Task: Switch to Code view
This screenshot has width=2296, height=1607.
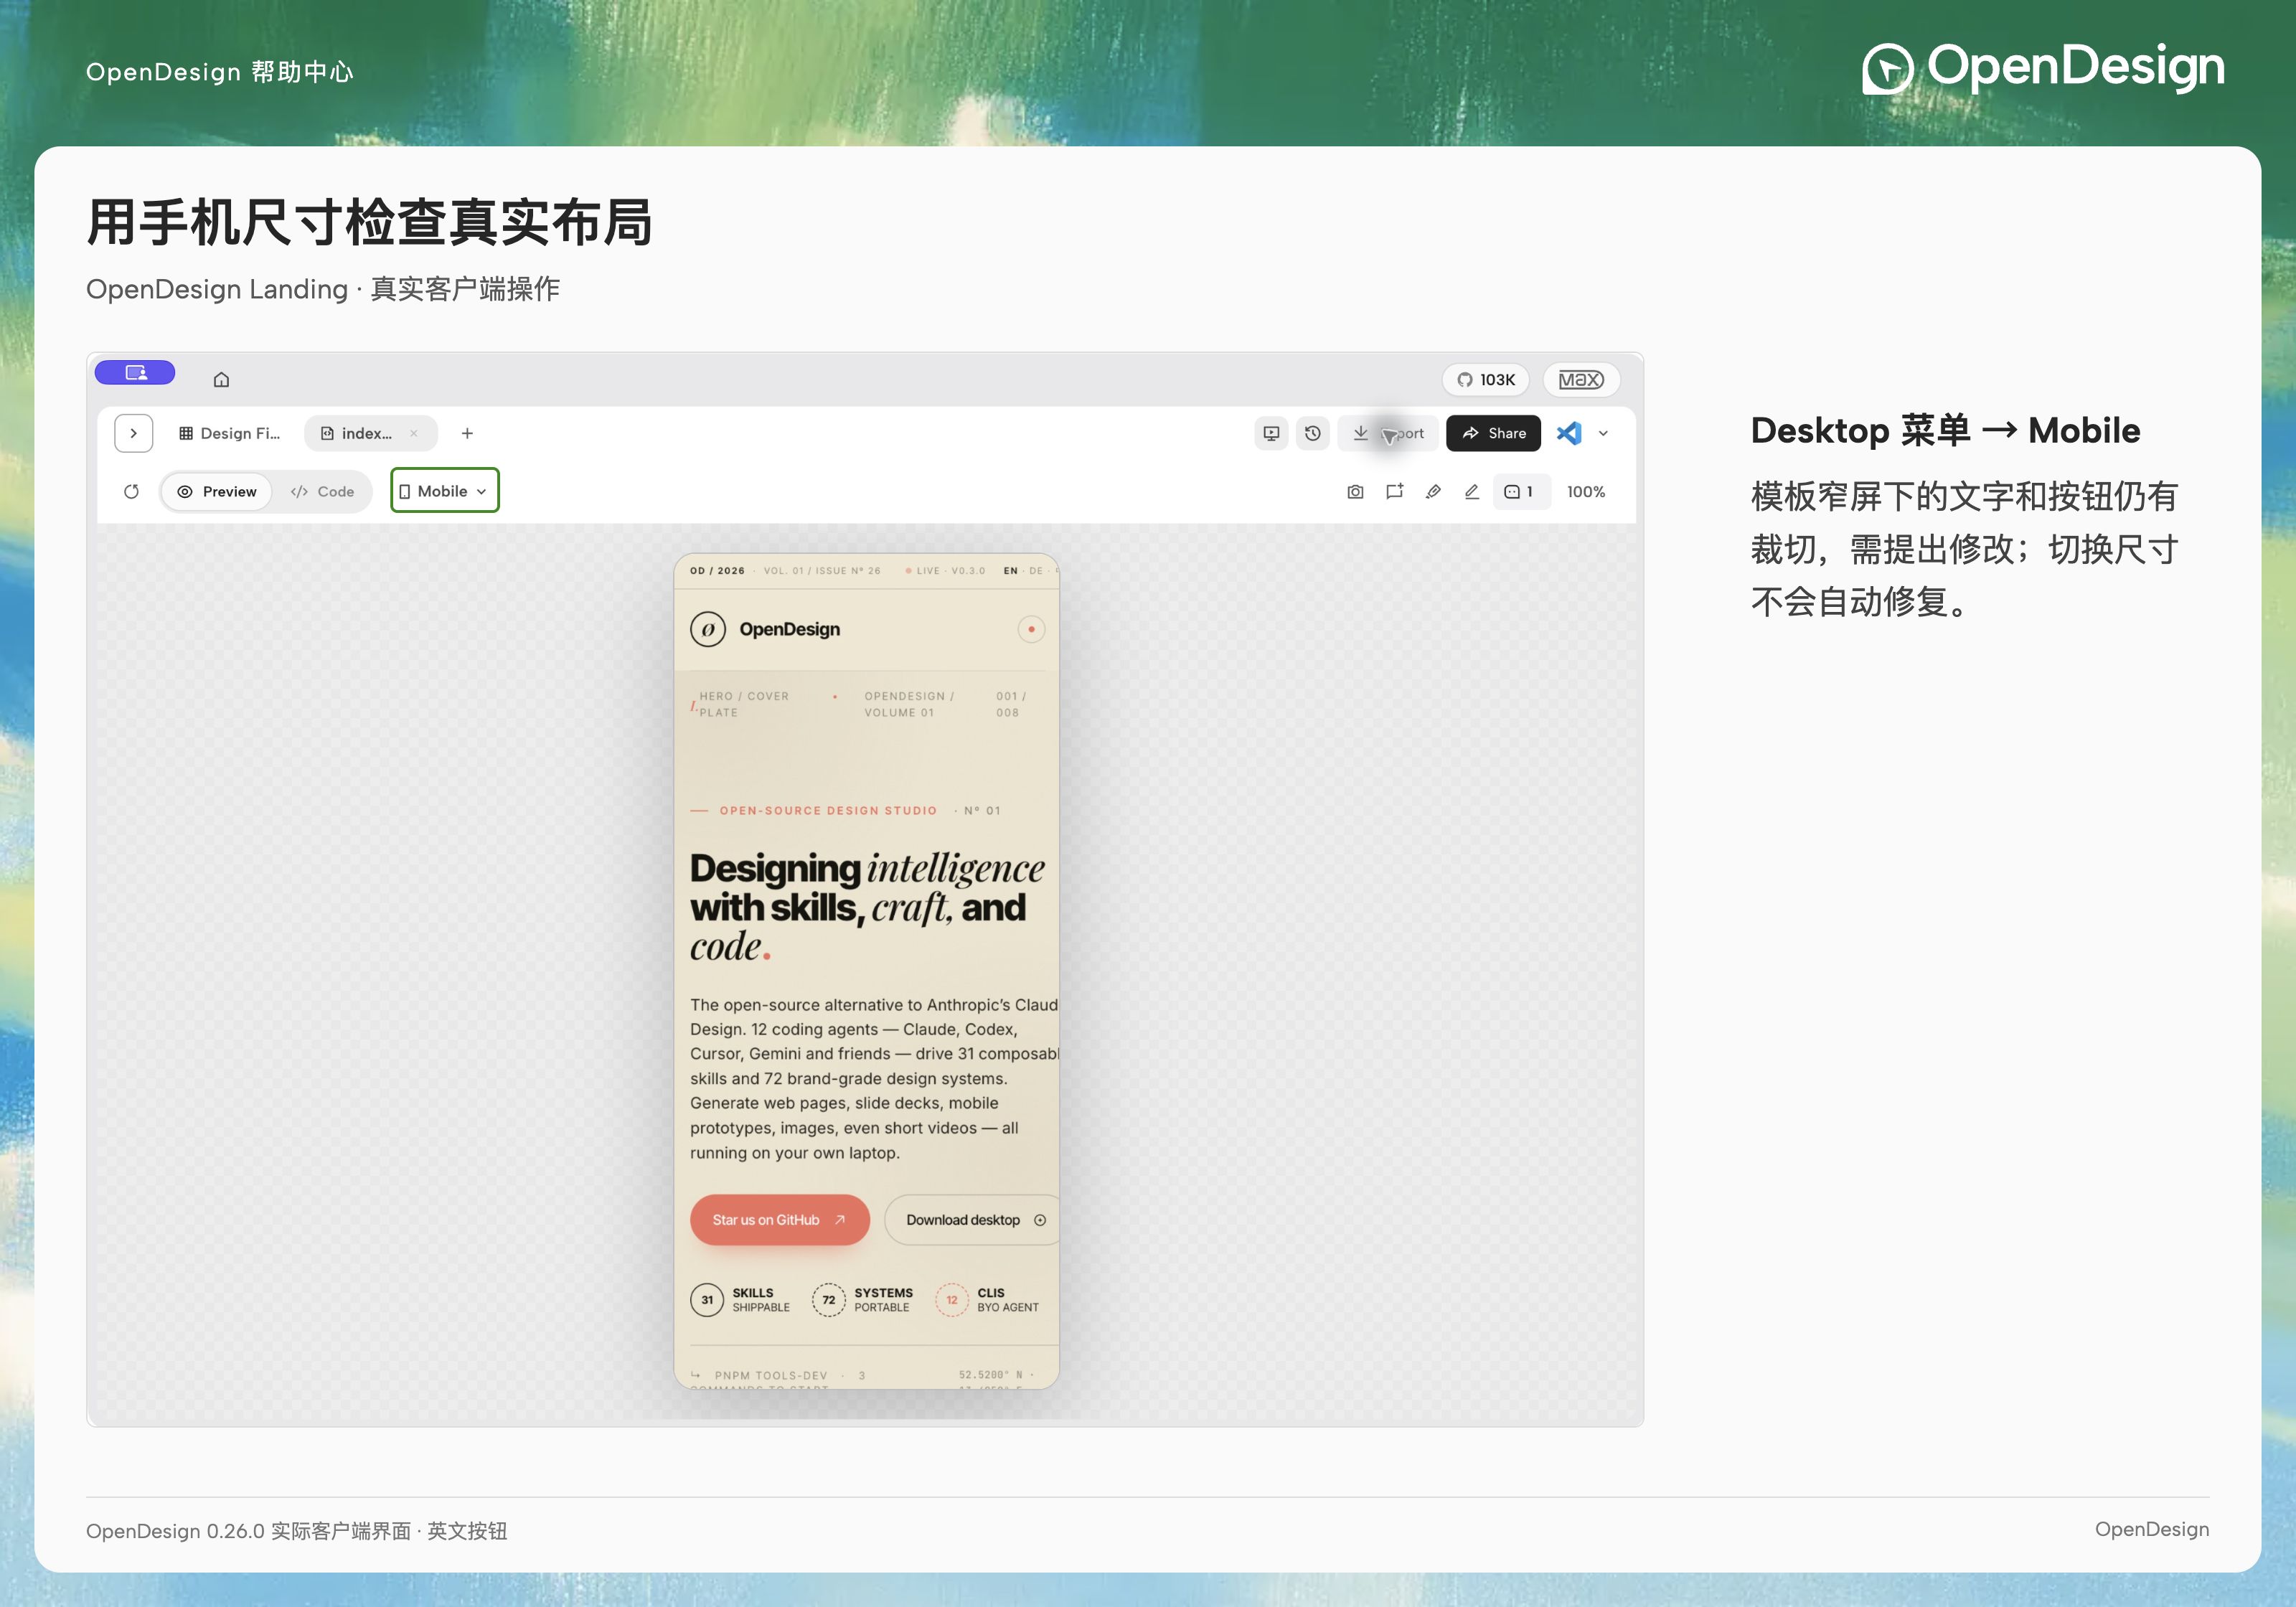Action: 322,491
